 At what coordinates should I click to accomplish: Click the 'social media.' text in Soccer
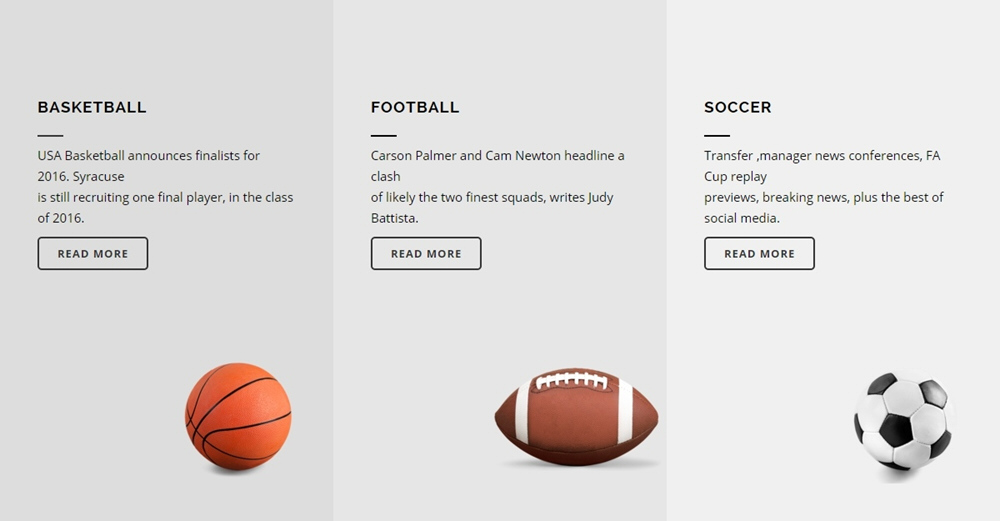pos(742,218)
